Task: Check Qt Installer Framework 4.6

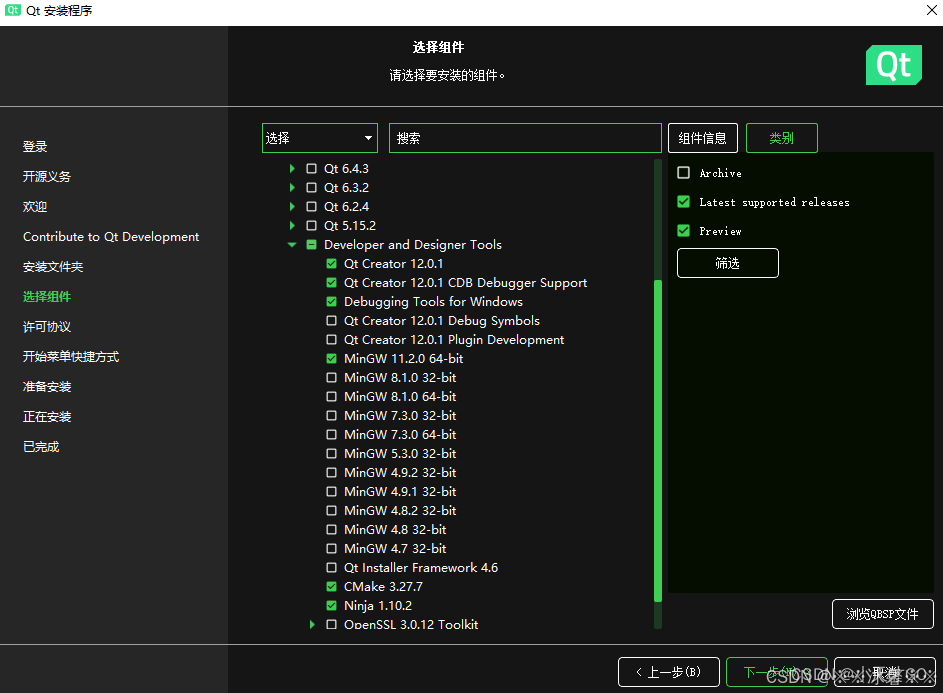Action: [x=331, y=567]
